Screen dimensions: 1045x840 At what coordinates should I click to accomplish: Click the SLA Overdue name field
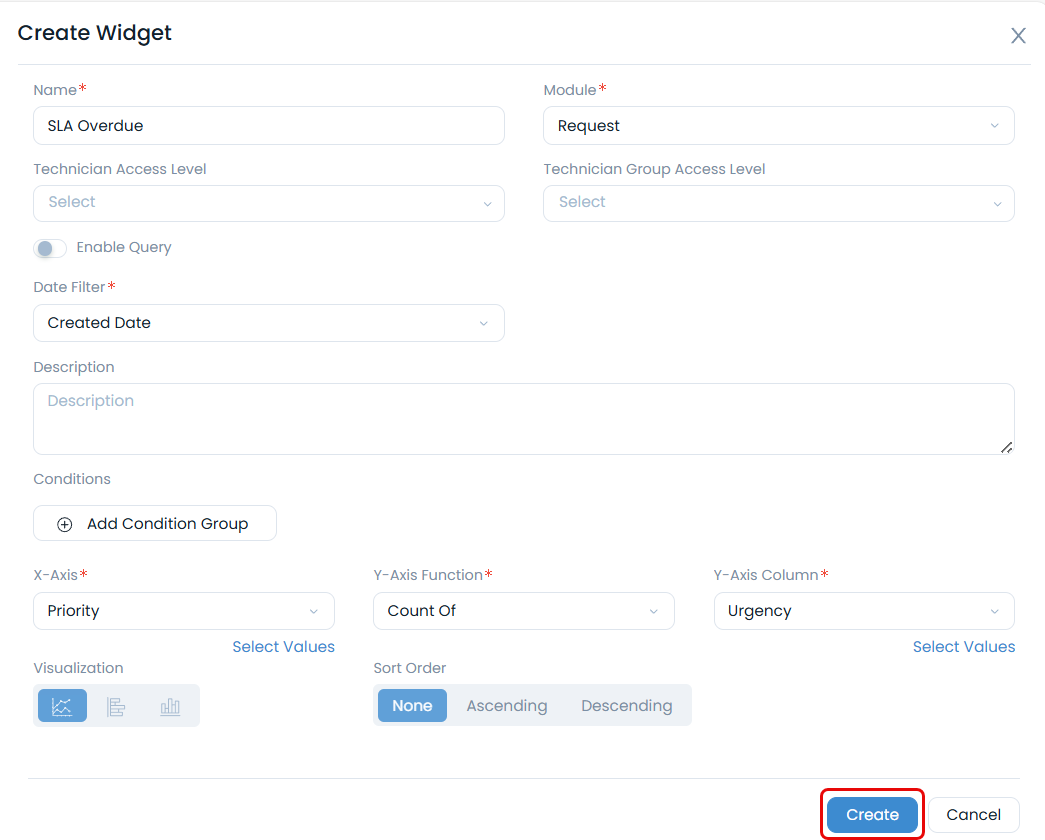click(269, 125)
